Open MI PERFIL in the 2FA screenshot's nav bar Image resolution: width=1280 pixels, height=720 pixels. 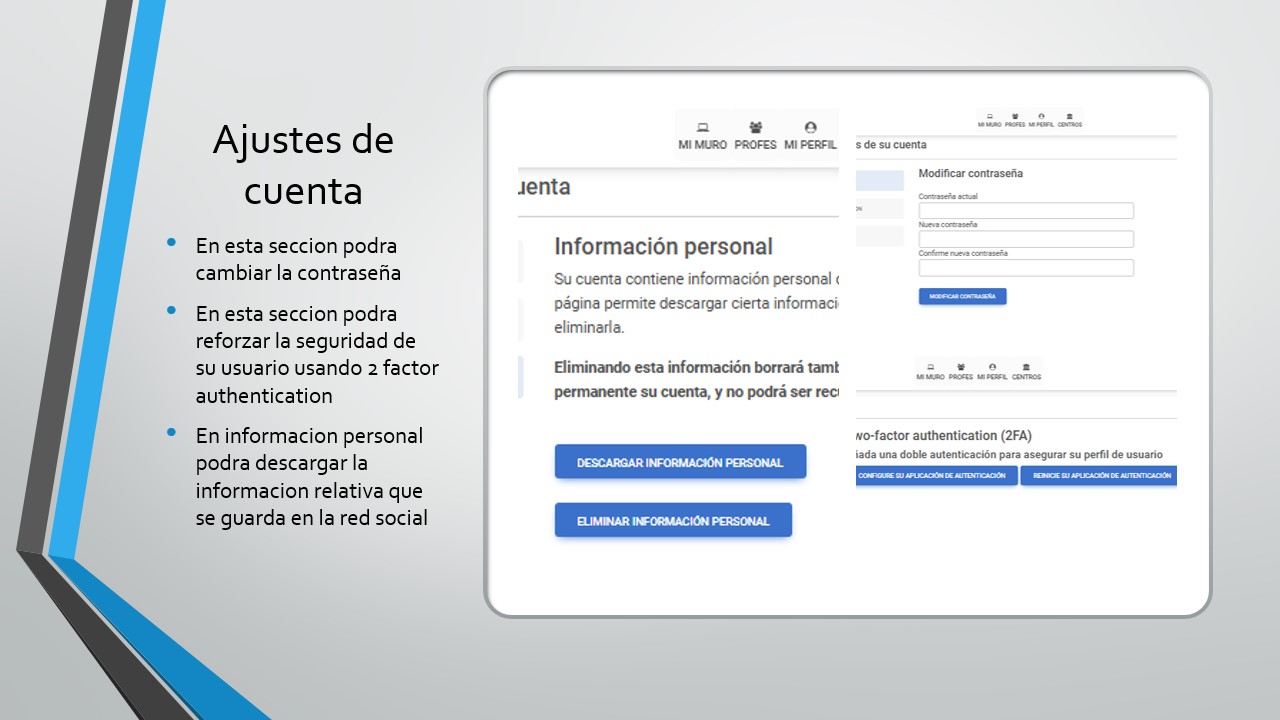(992, 372)
